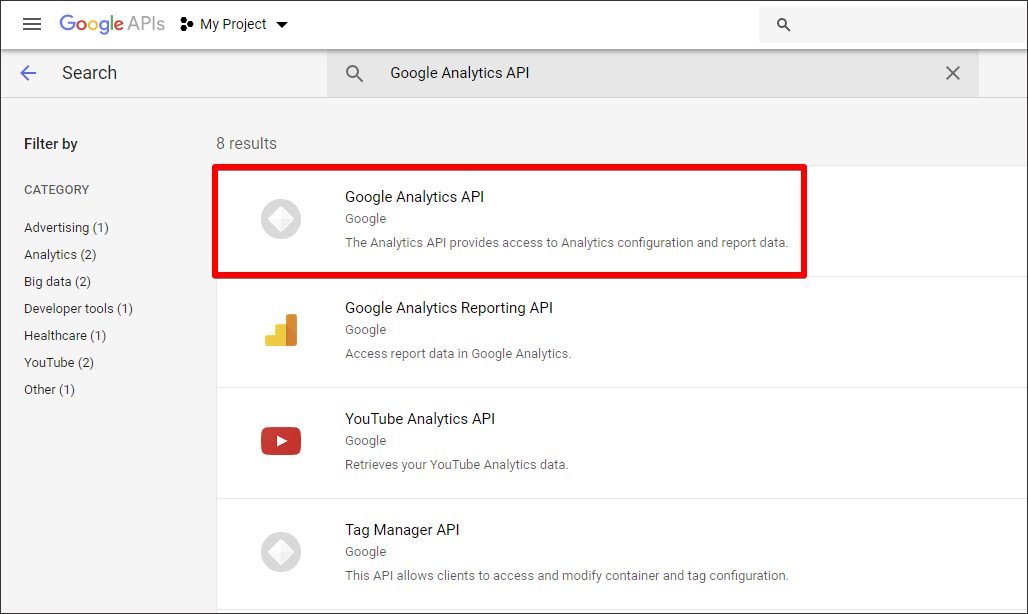
Task: Filter by YouTube (2) category
Action: click(x=59, y=362)
